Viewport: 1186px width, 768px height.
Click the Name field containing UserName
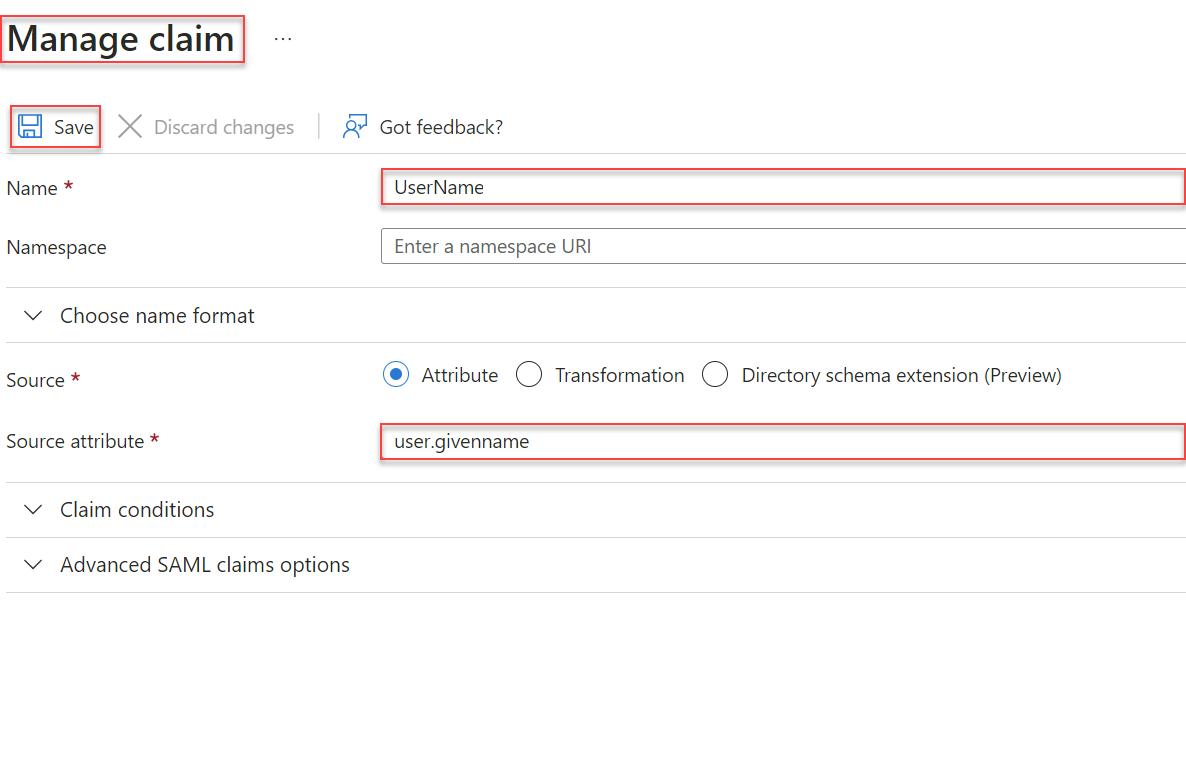(x=783, y=188)
